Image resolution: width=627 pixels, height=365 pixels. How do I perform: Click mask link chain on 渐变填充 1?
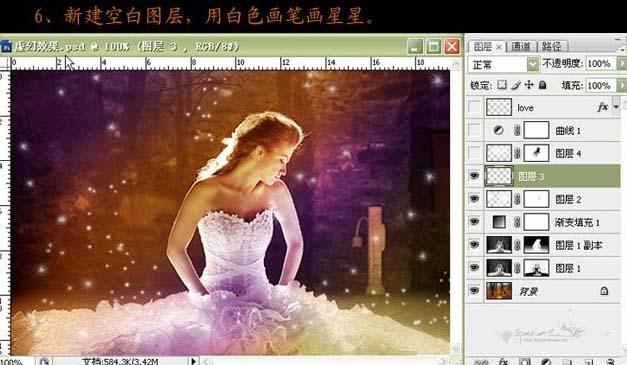[x=517, y=222]
